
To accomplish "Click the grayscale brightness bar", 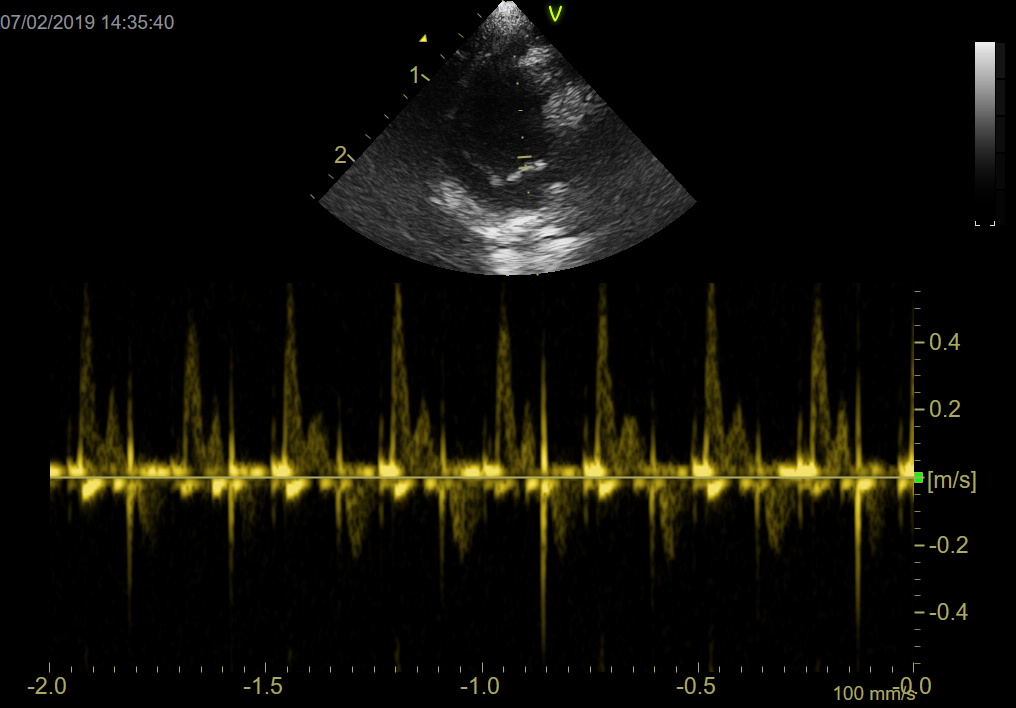I will click(x=984, y=134).
